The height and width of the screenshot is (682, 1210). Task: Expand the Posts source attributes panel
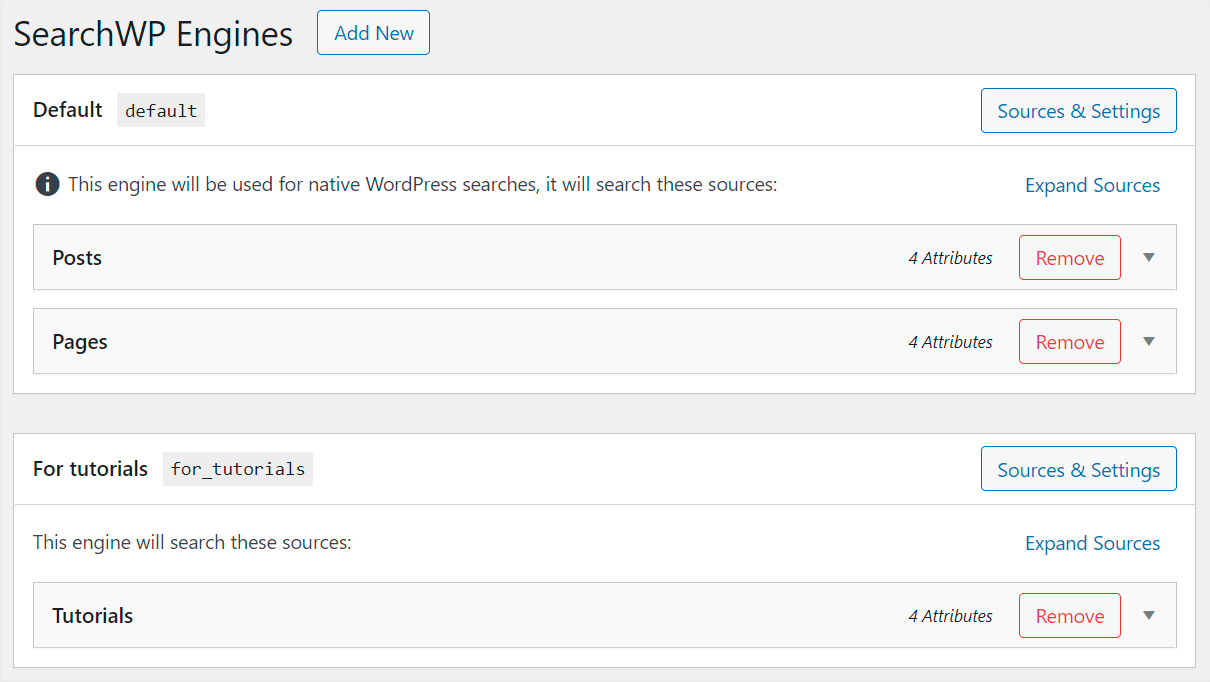pos(1148,257)
